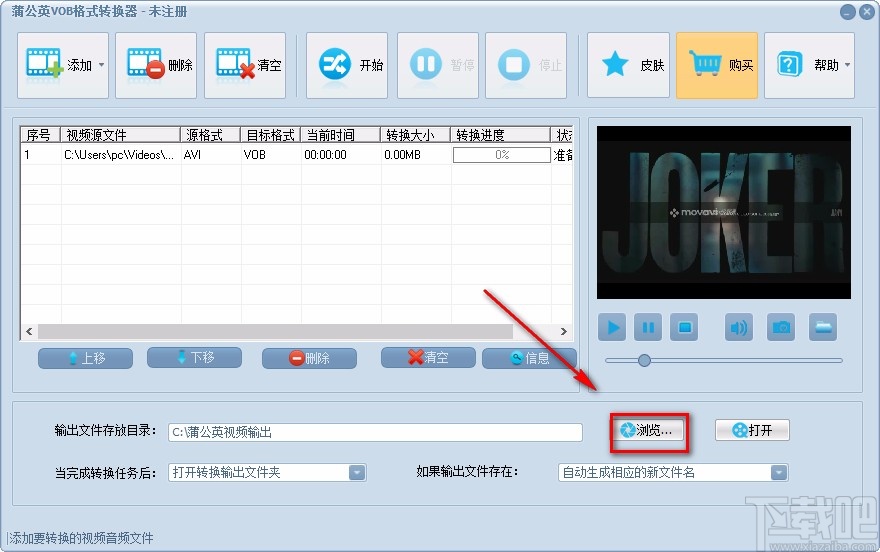Click the 信息 info button
Image resolution: width=880 pixels, height=552 pixels.
pos(529,358)
